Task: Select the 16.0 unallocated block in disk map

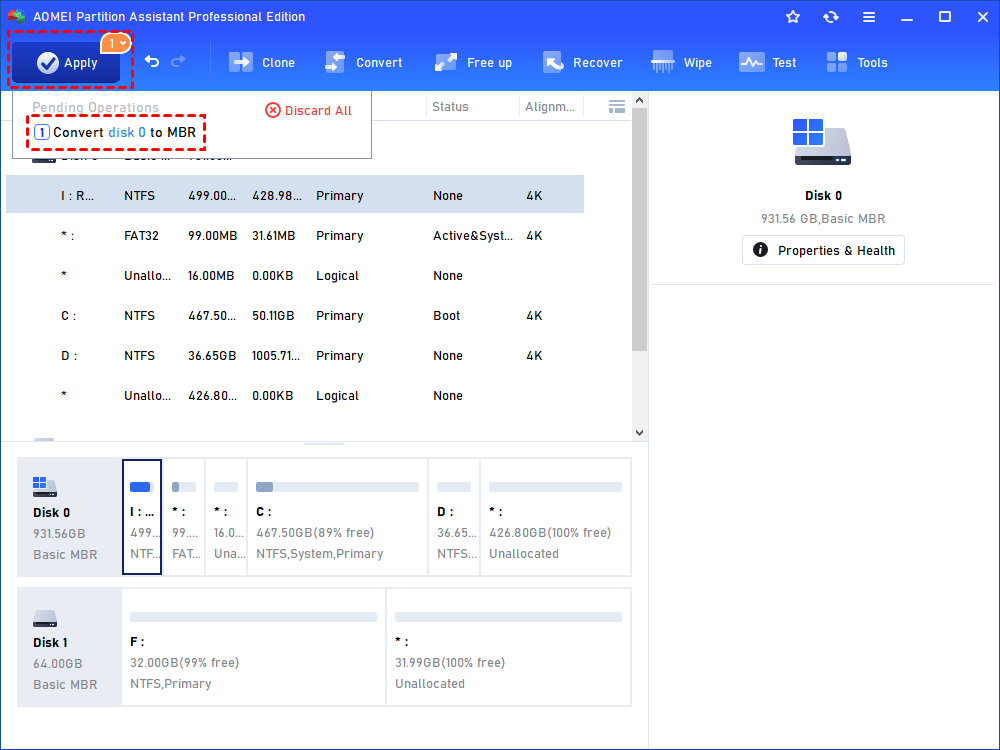Action: (x=226, y=517)
